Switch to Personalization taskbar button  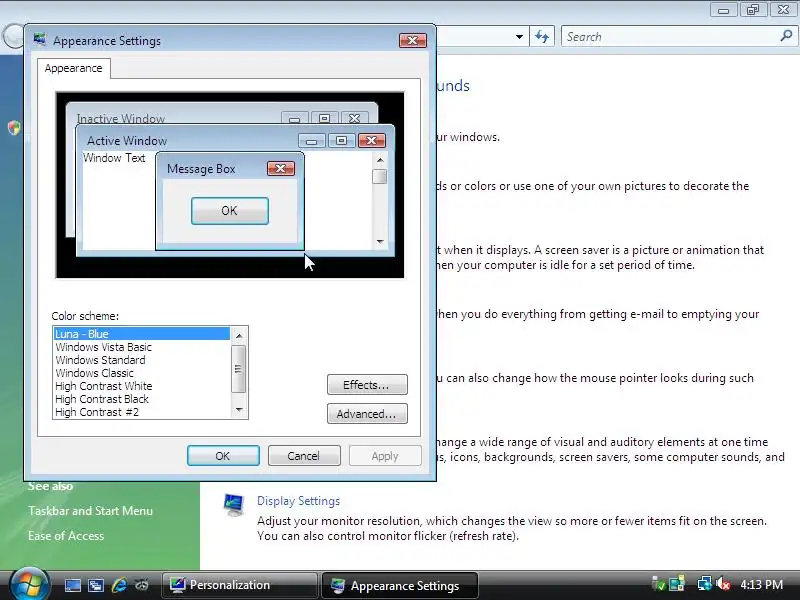pyautogui.click(x=240, y=585)
